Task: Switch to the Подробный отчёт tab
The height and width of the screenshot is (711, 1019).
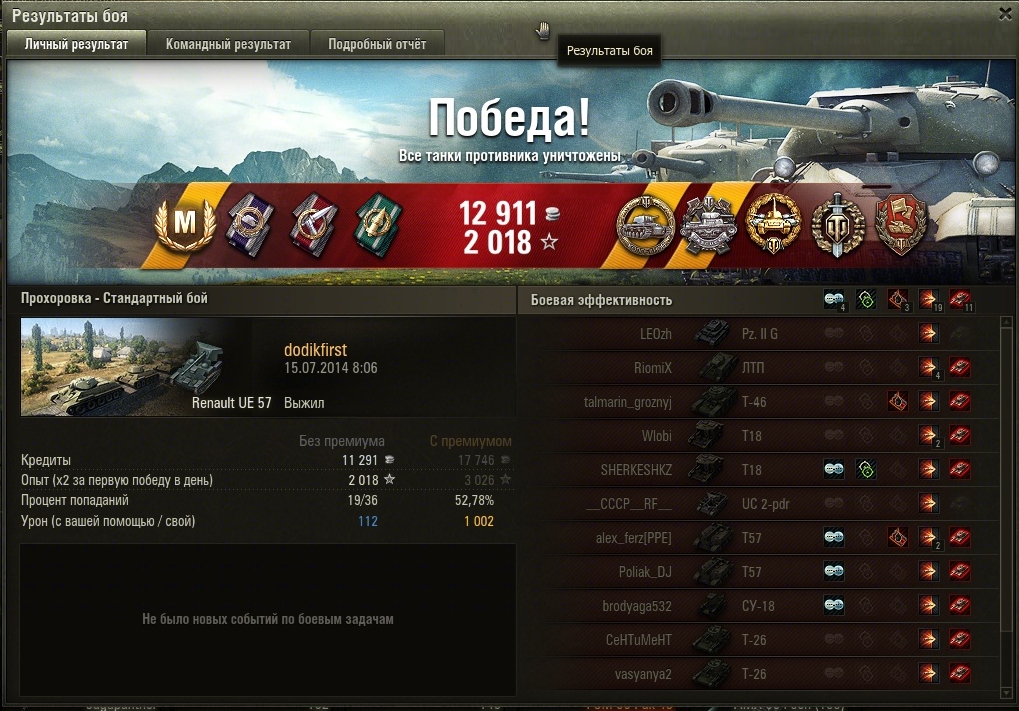Action: click(x=377, y=44)
